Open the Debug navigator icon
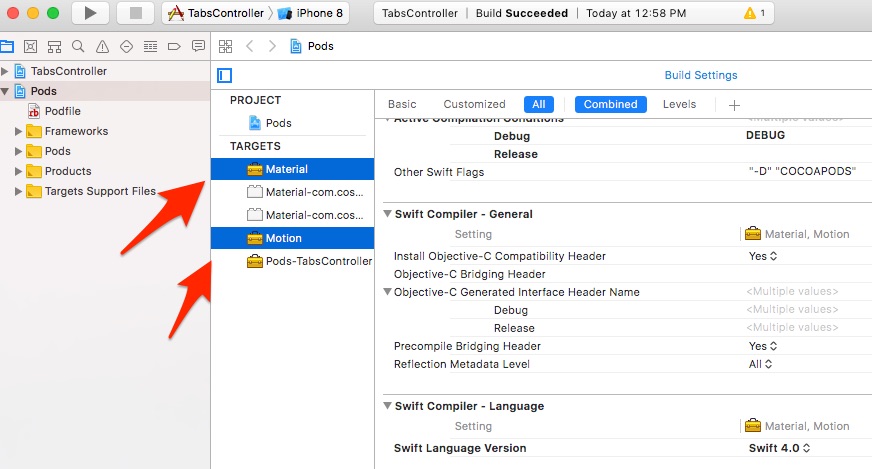The height and width of the screenshot is (469, 872). 150,46
